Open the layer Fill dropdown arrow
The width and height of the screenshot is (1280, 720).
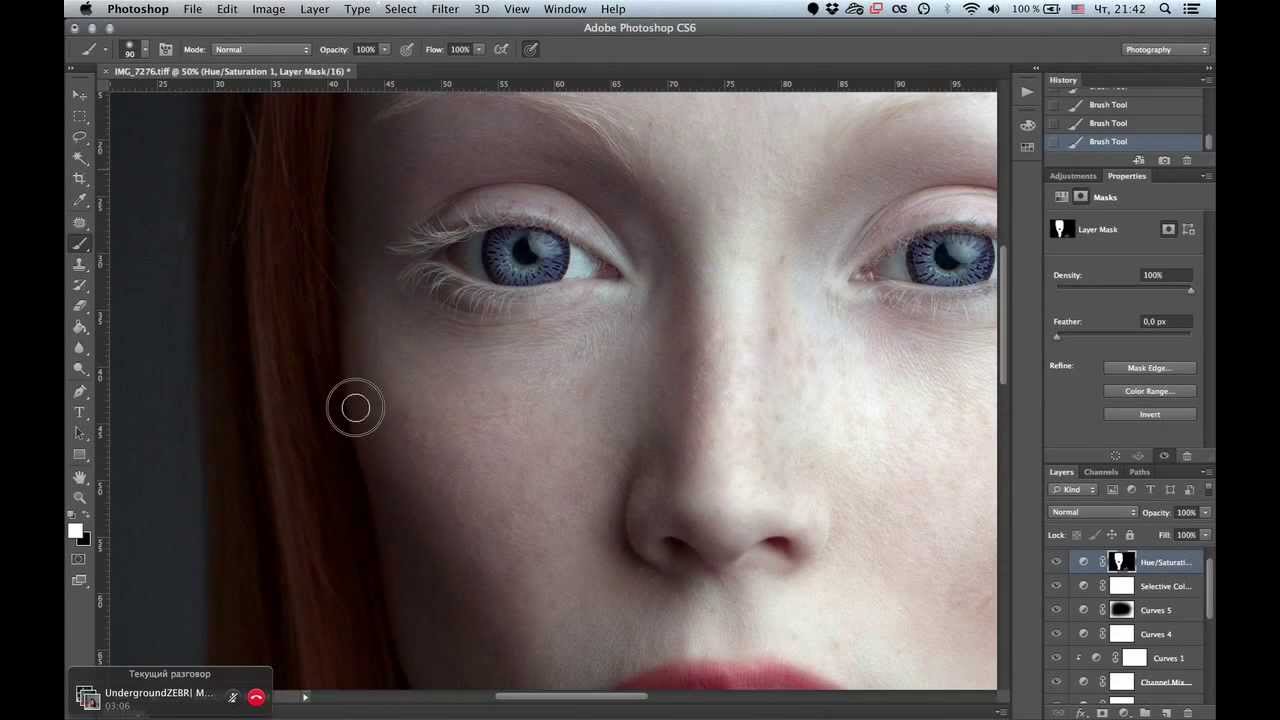click(1205, 535)
